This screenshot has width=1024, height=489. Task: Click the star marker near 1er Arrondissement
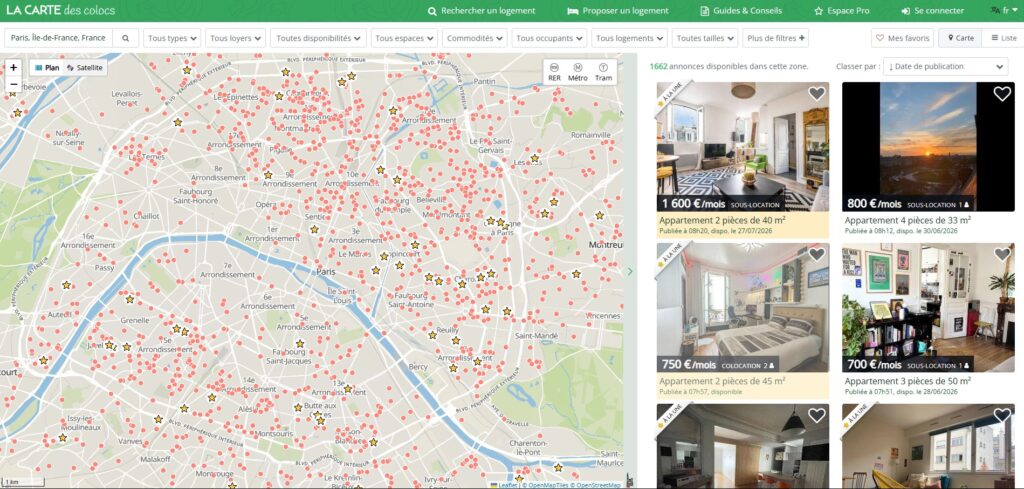click(x=314, y=230)
